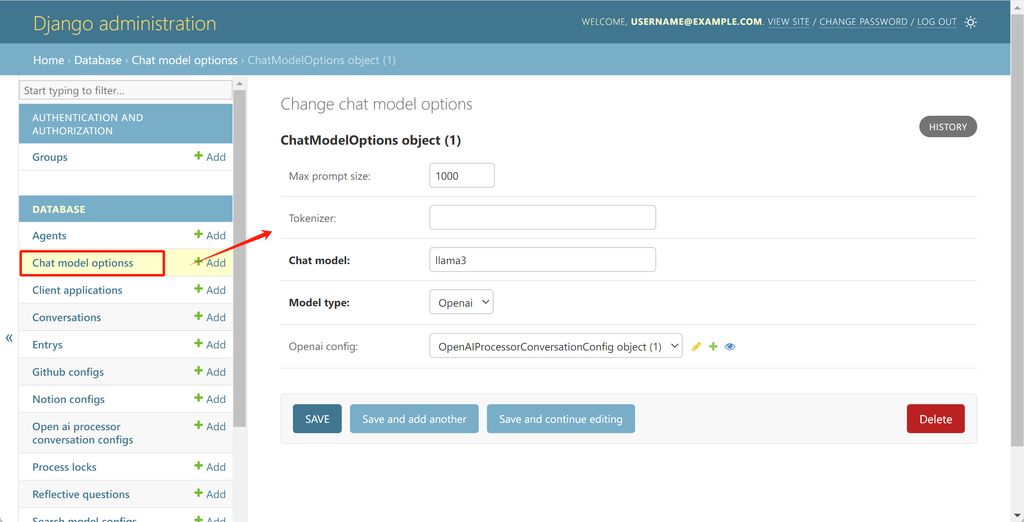The width and height of the screenshot is (1024, 522).
Task: Click green plus to add Openai config
Action: coord(713,347)
